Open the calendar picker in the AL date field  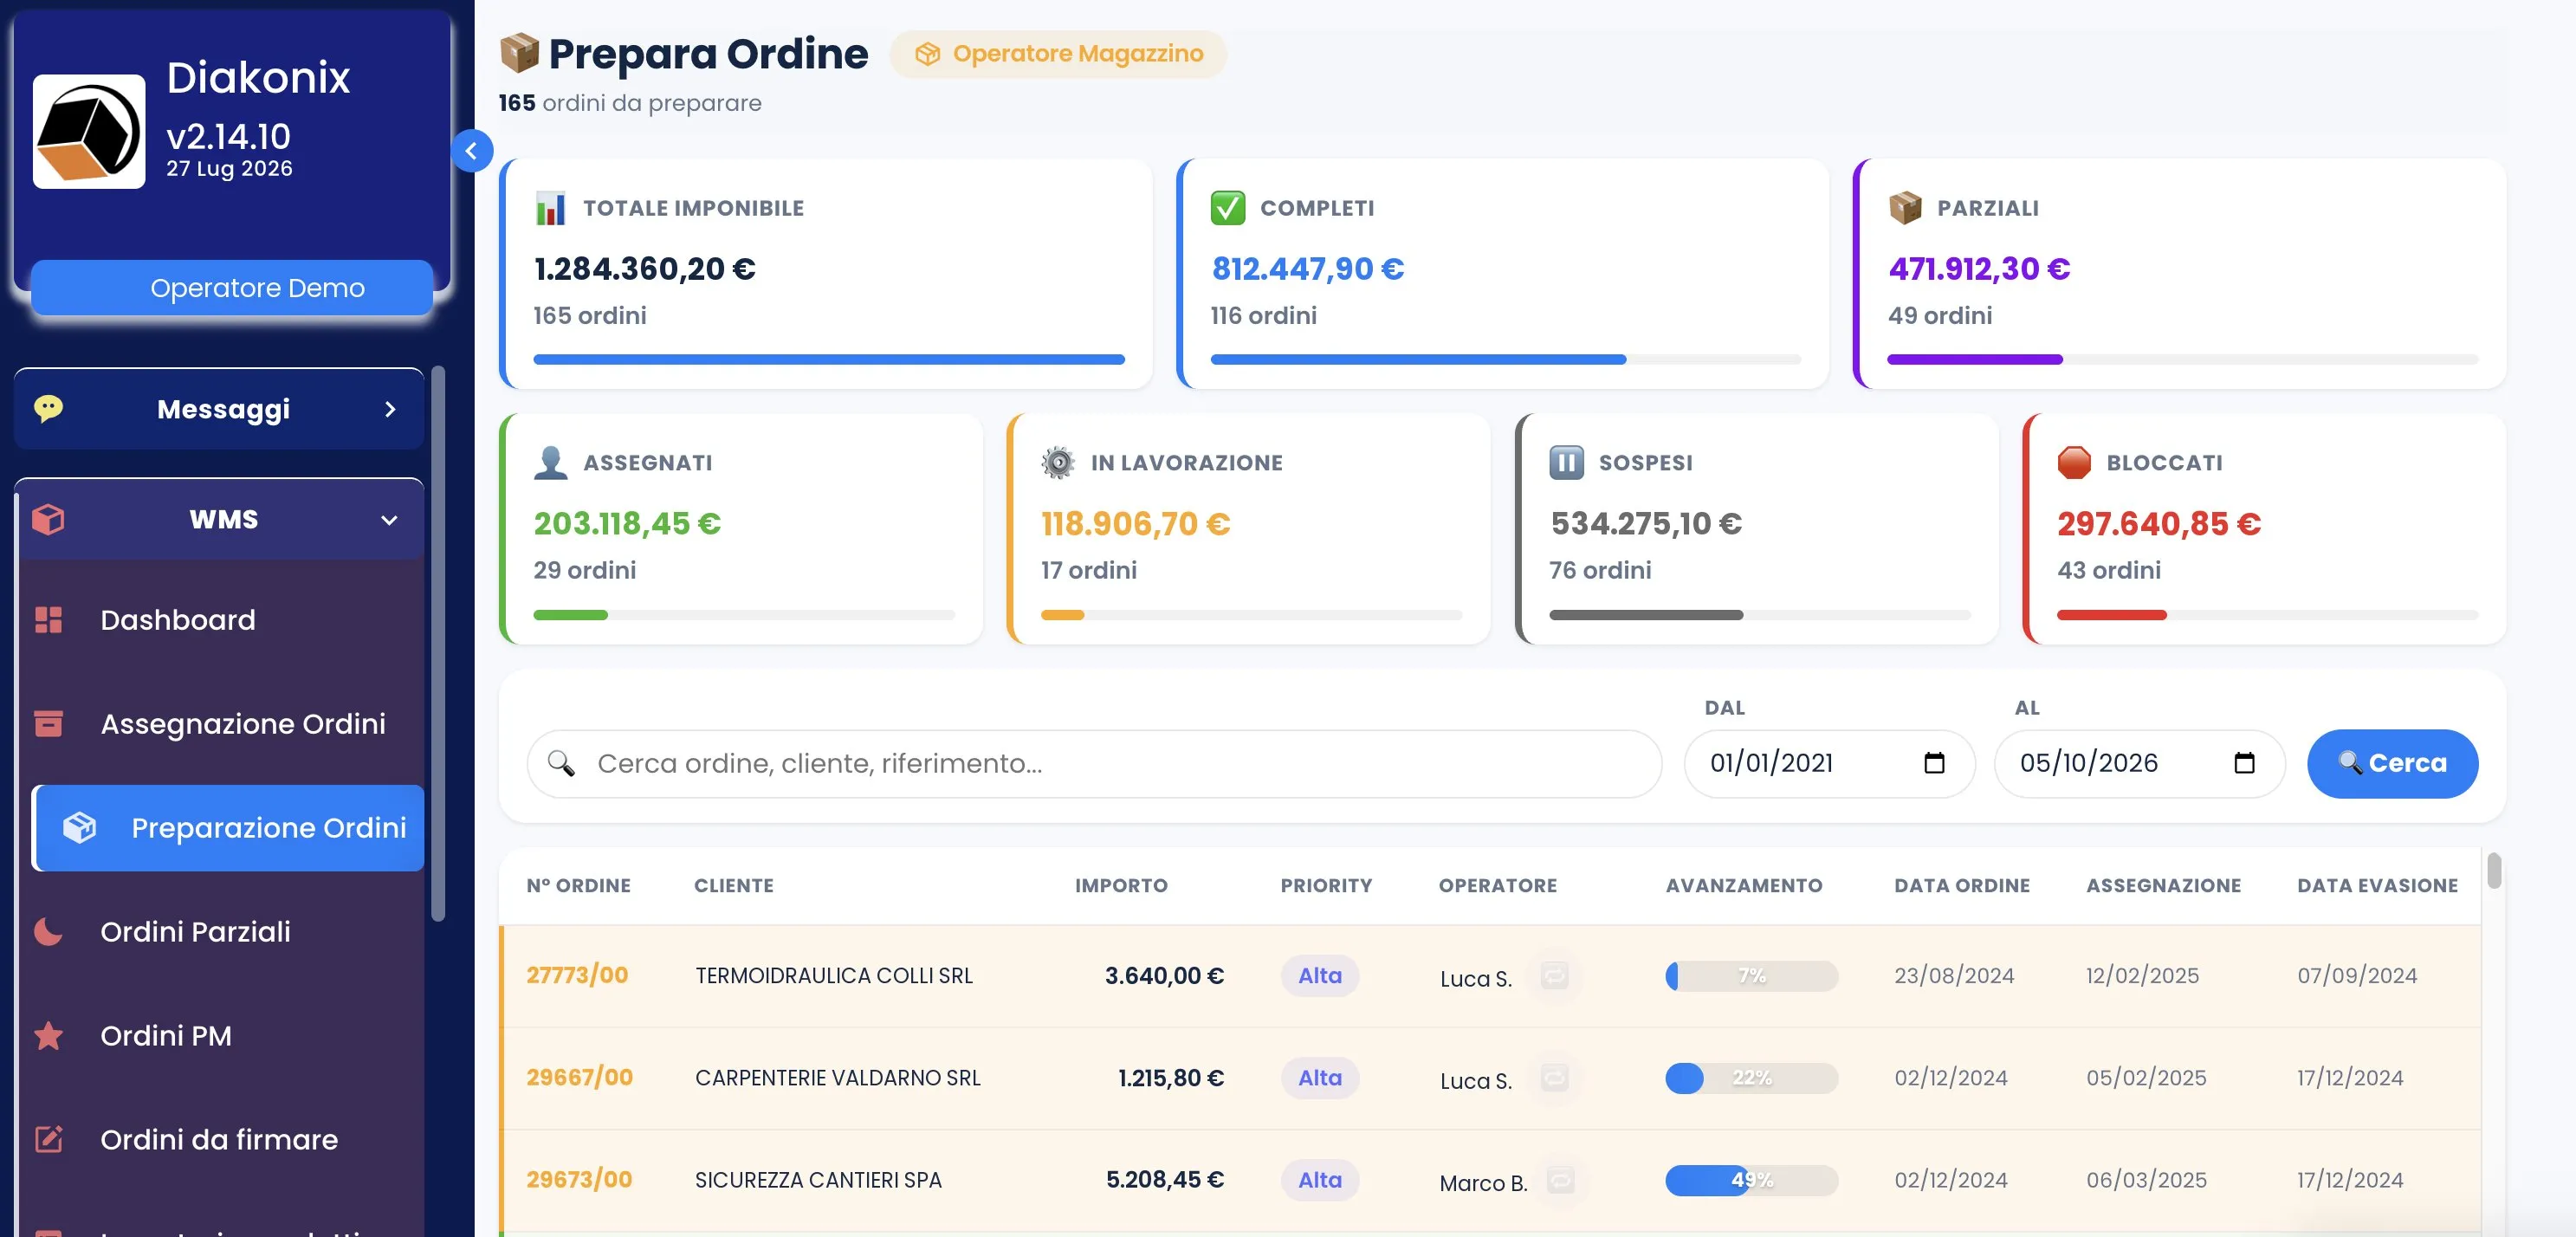(x=2244, y=763)
